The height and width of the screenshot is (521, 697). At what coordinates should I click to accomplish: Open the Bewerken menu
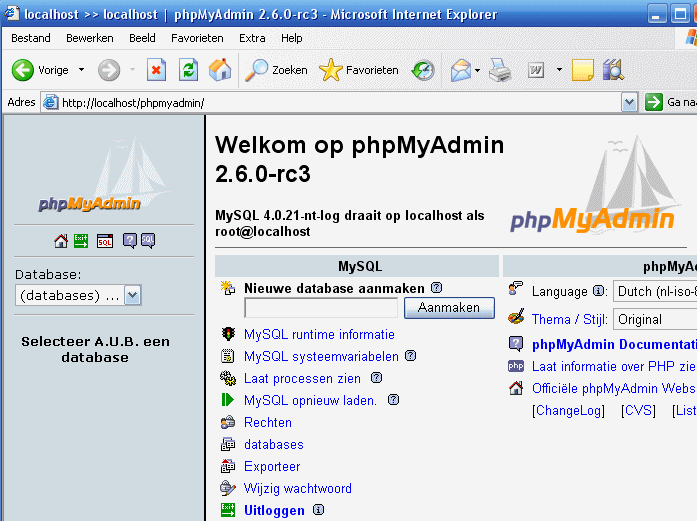pos(90,38)
